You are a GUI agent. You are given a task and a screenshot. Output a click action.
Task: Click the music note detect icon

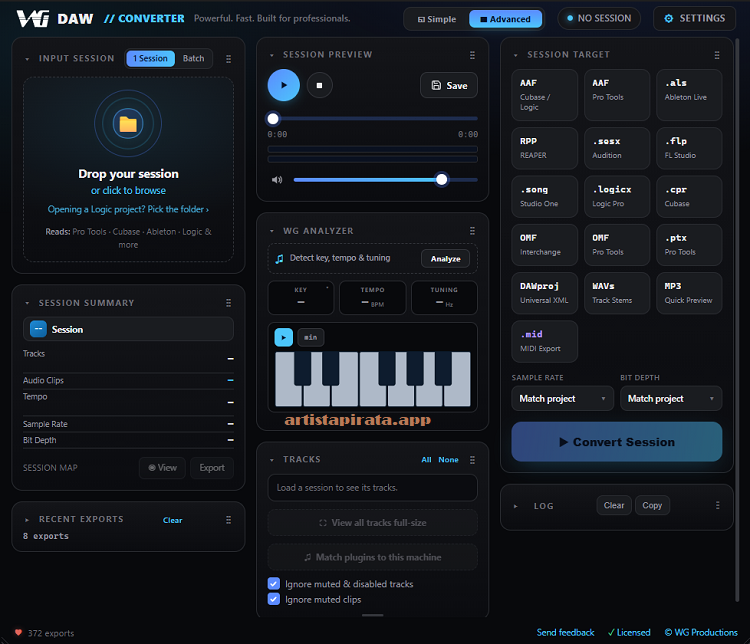pos(279,259)
